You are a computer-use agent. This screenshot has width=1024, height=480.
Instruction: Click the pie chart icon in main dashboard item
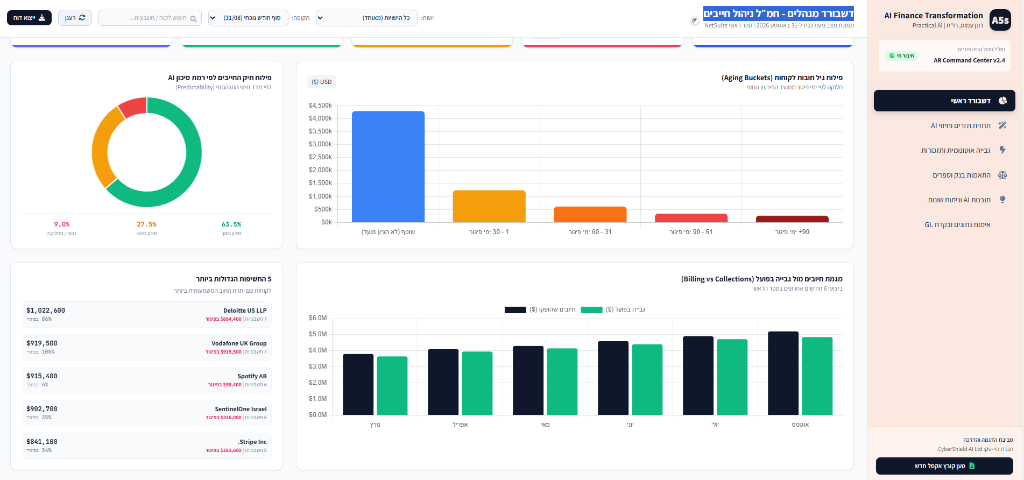click(x=1002, y=101)
